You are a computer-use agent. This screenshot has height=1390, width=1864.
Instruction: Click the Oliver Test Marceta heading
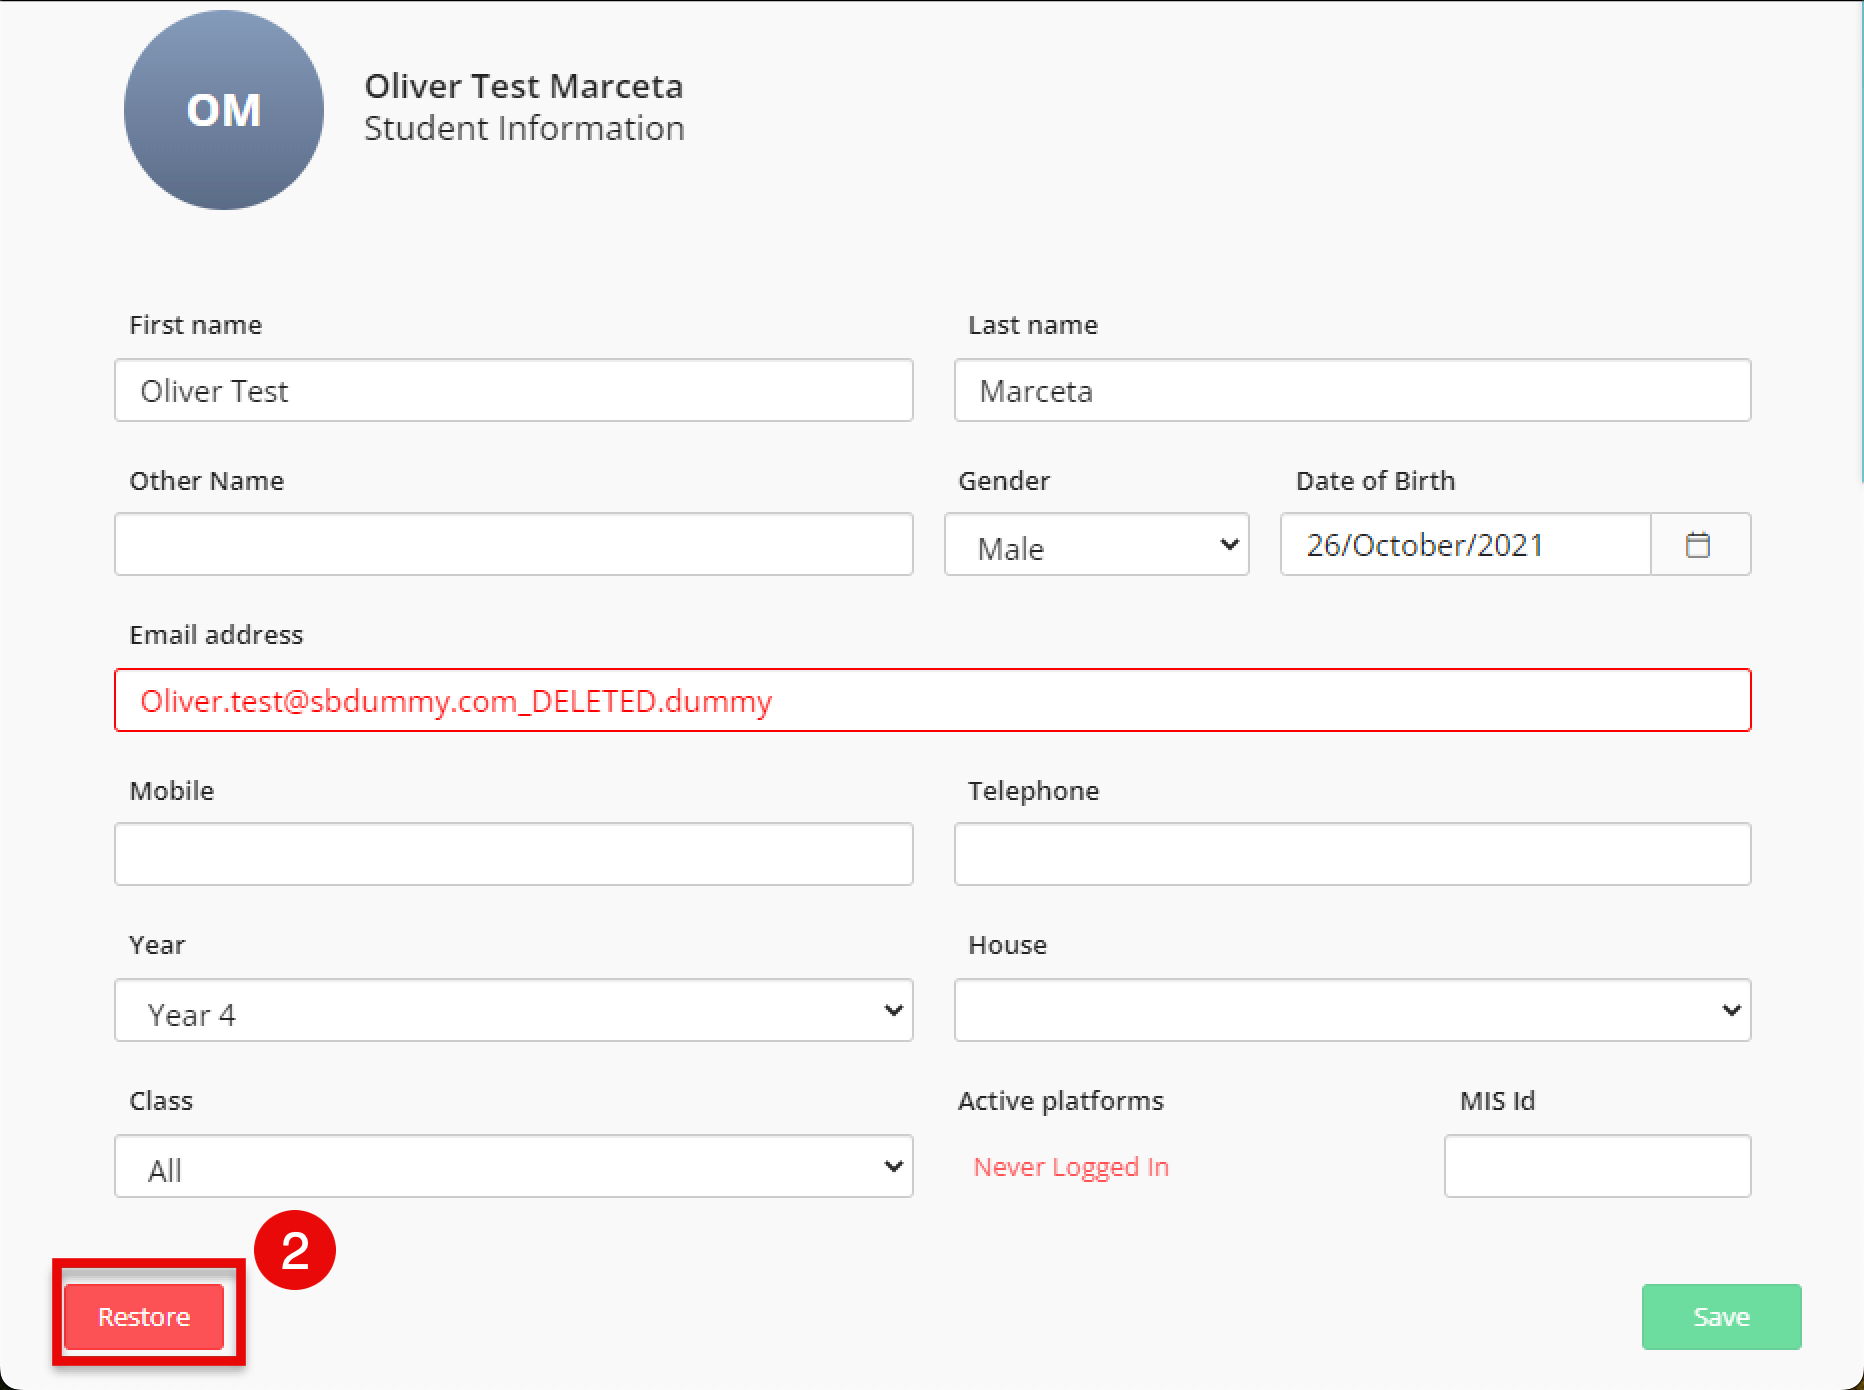523,86
